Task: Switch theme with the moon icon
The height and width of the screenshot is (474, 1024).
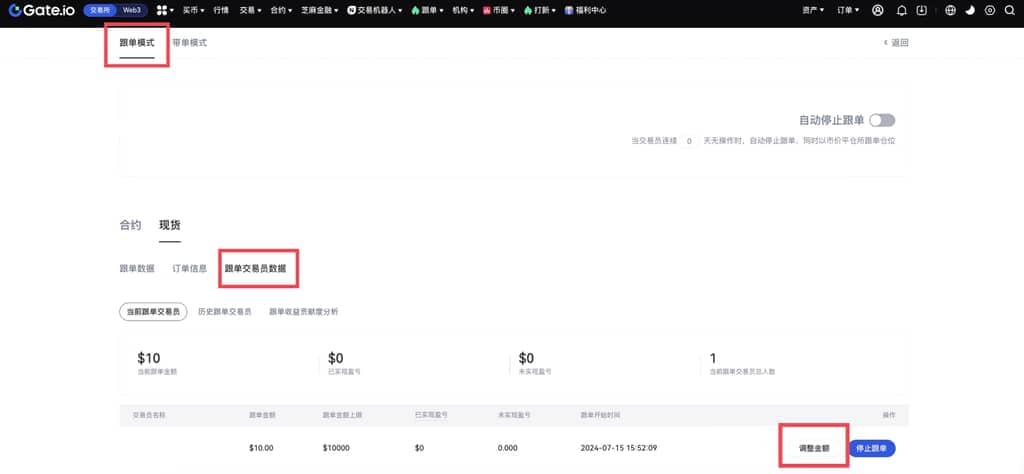Action: (969, 10)
